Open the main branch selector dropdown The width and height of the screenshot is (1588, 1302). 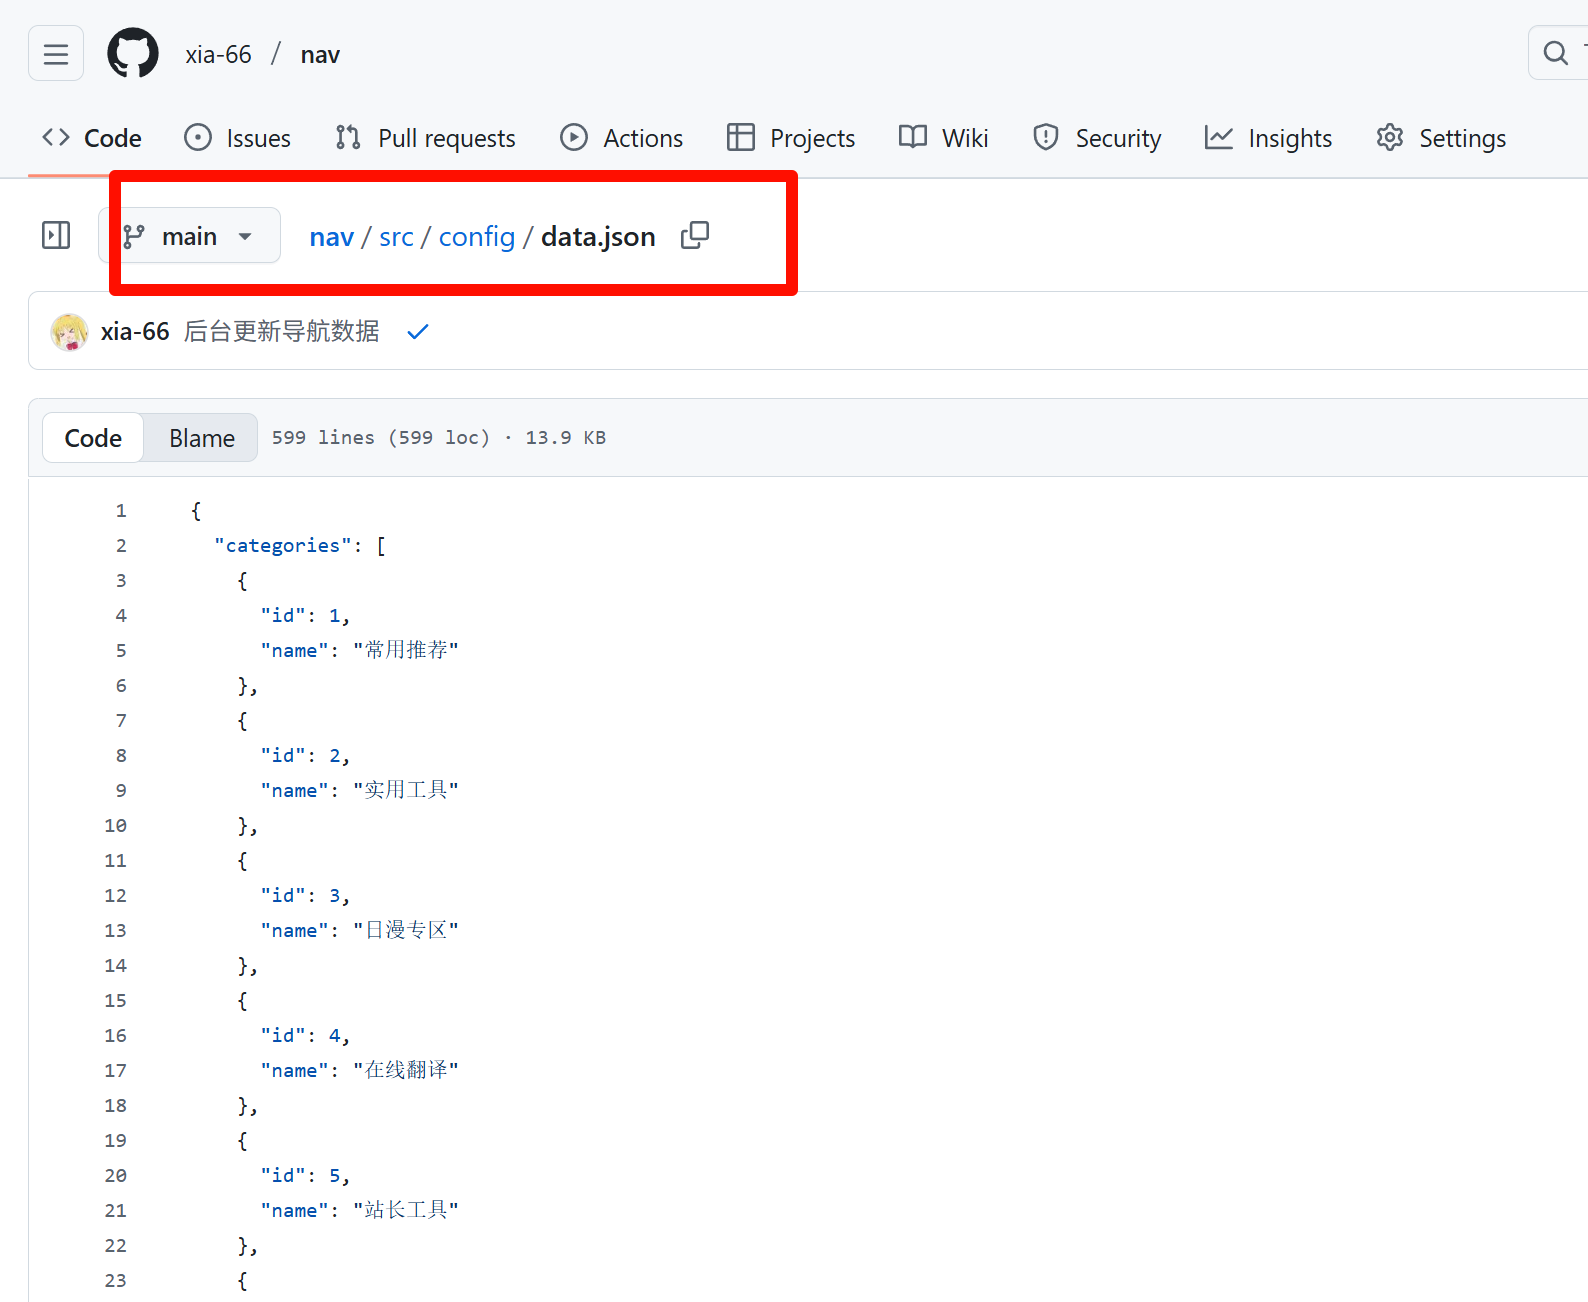point(189,236)
